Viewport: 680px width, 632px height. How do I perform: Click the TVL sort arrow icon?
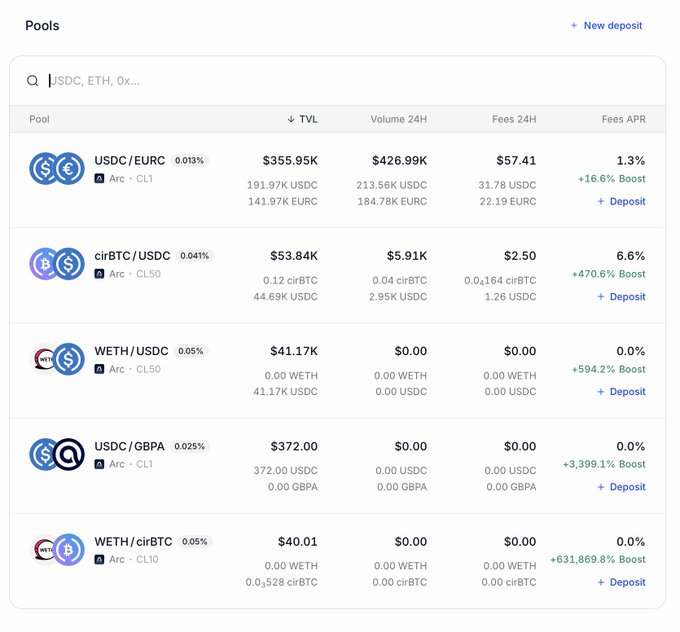[x=291, y=119]
